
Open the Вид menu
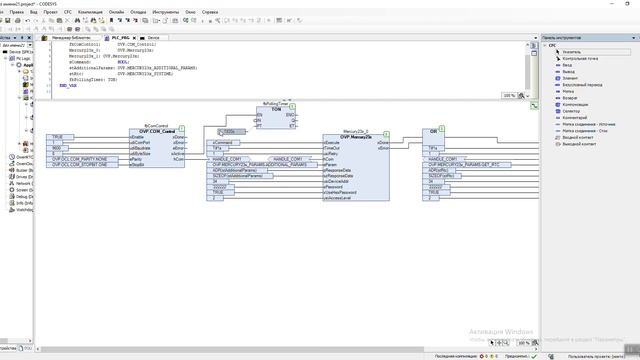pyautogui.click(x=33, y=12)
